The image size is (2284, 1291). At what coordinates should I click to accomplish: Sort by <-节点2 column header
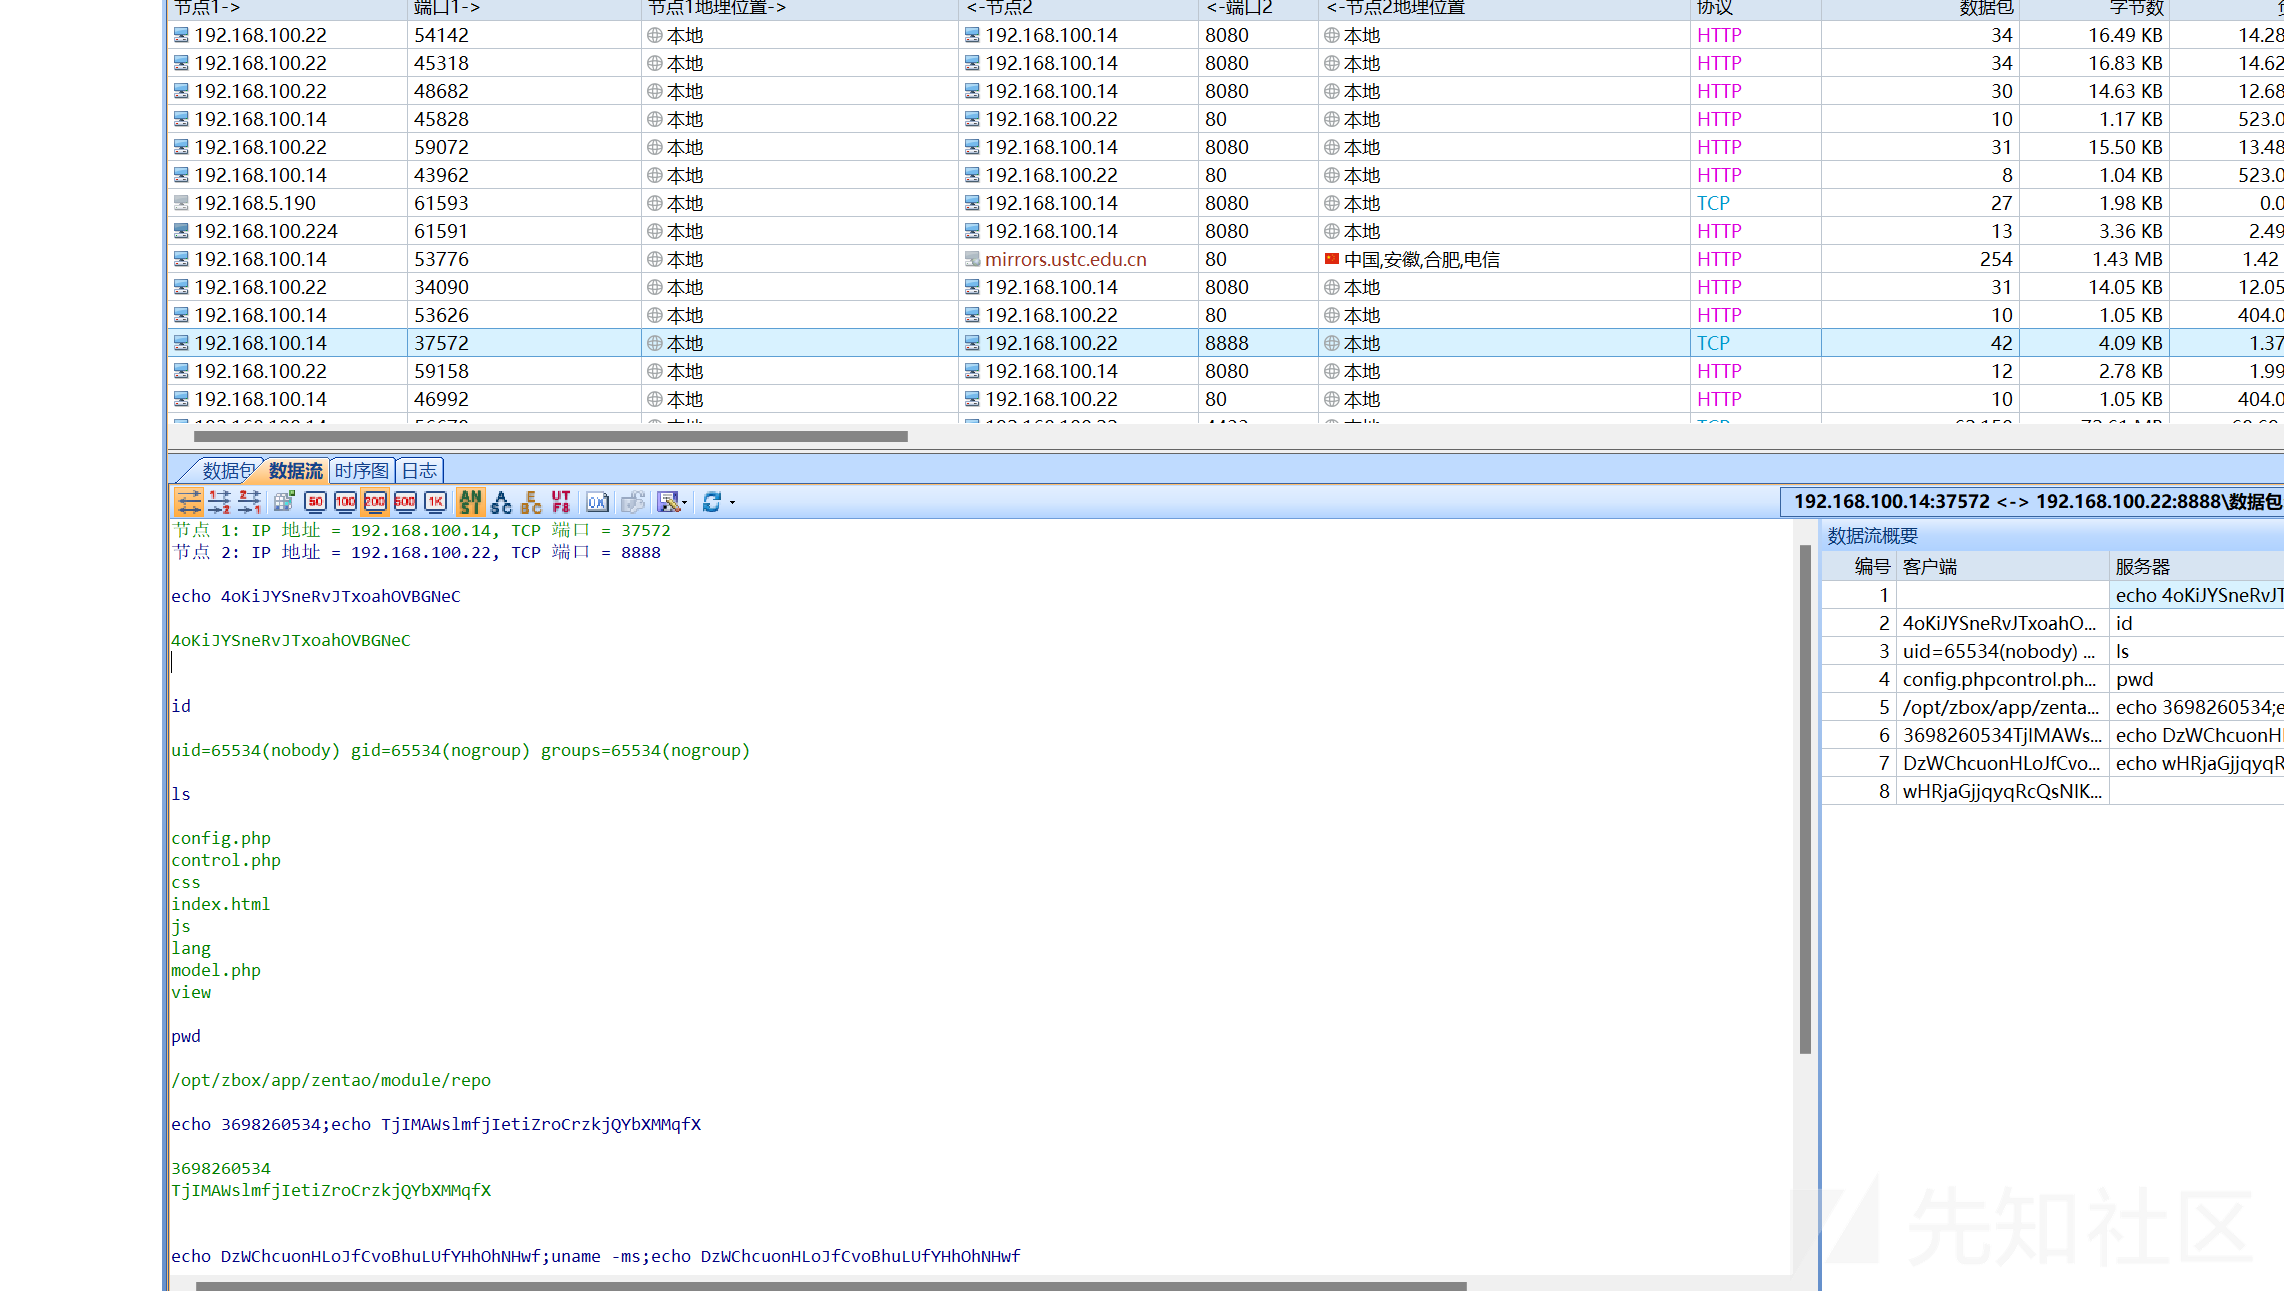click(x=1078, y=9)
